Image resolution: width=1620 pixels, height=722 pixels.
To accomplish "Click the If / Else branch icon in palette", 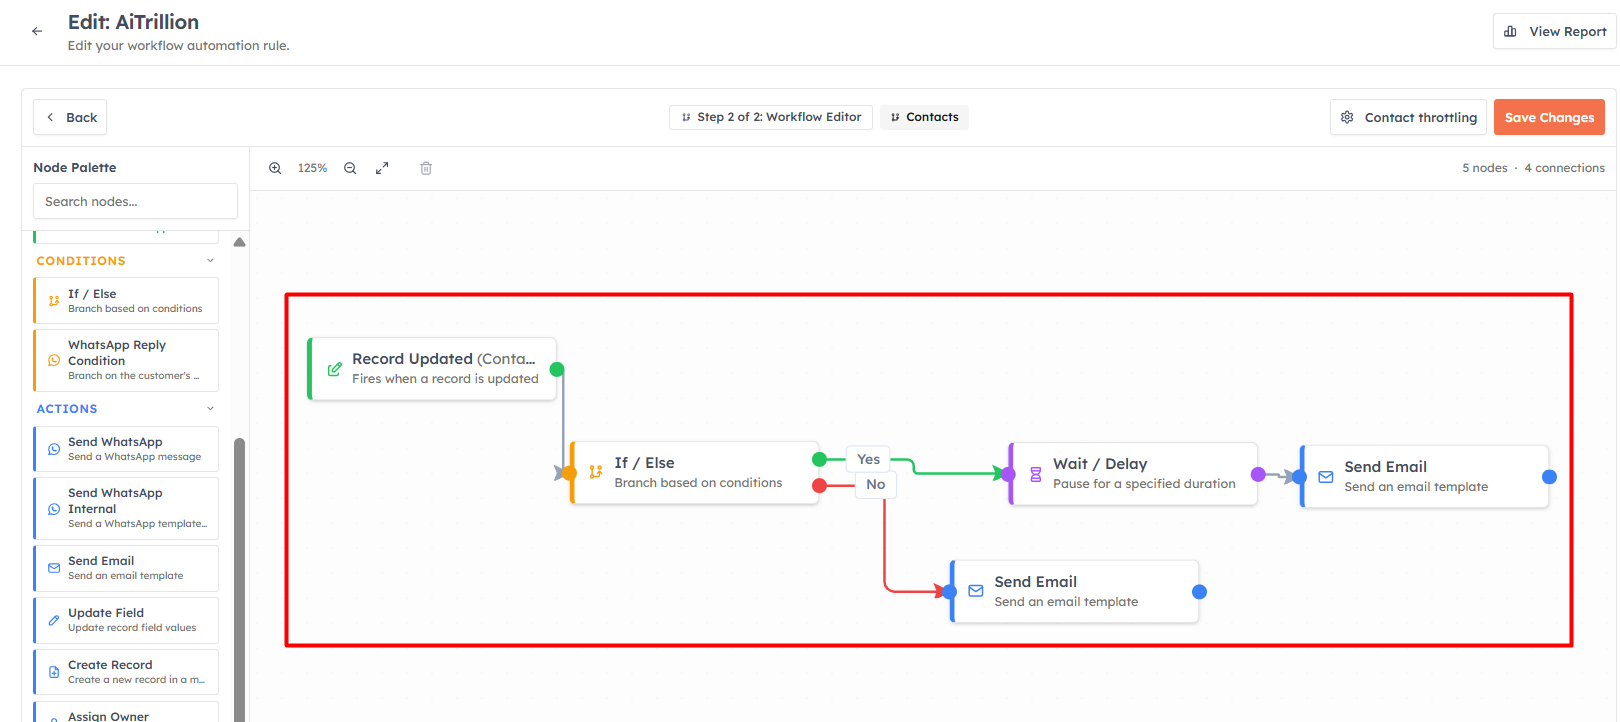I will pyautogui.click(x=54, y=301).
